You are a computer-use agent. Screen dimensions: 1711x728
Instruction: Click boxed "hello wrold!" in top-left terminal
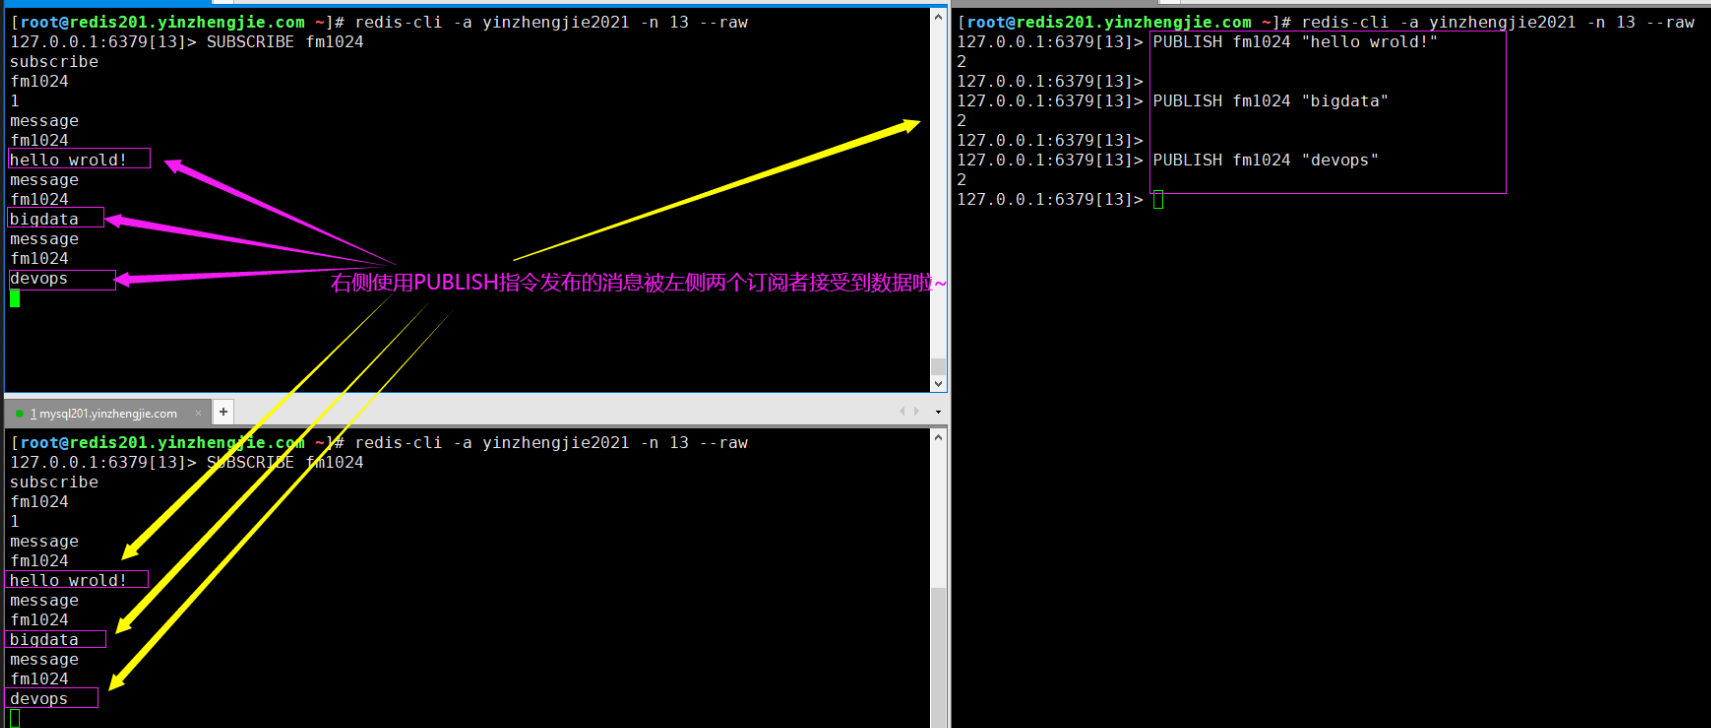[x=70, y=160]
